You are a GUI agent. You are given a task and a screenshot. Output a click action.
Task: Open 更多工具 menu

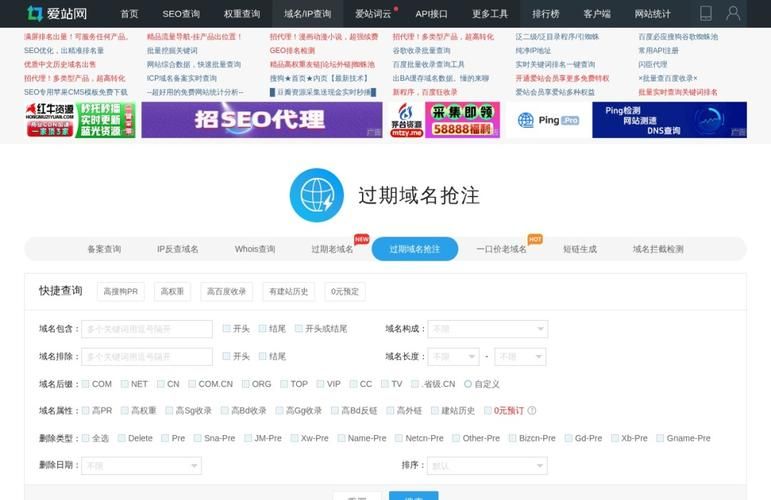tap(490, 14)
